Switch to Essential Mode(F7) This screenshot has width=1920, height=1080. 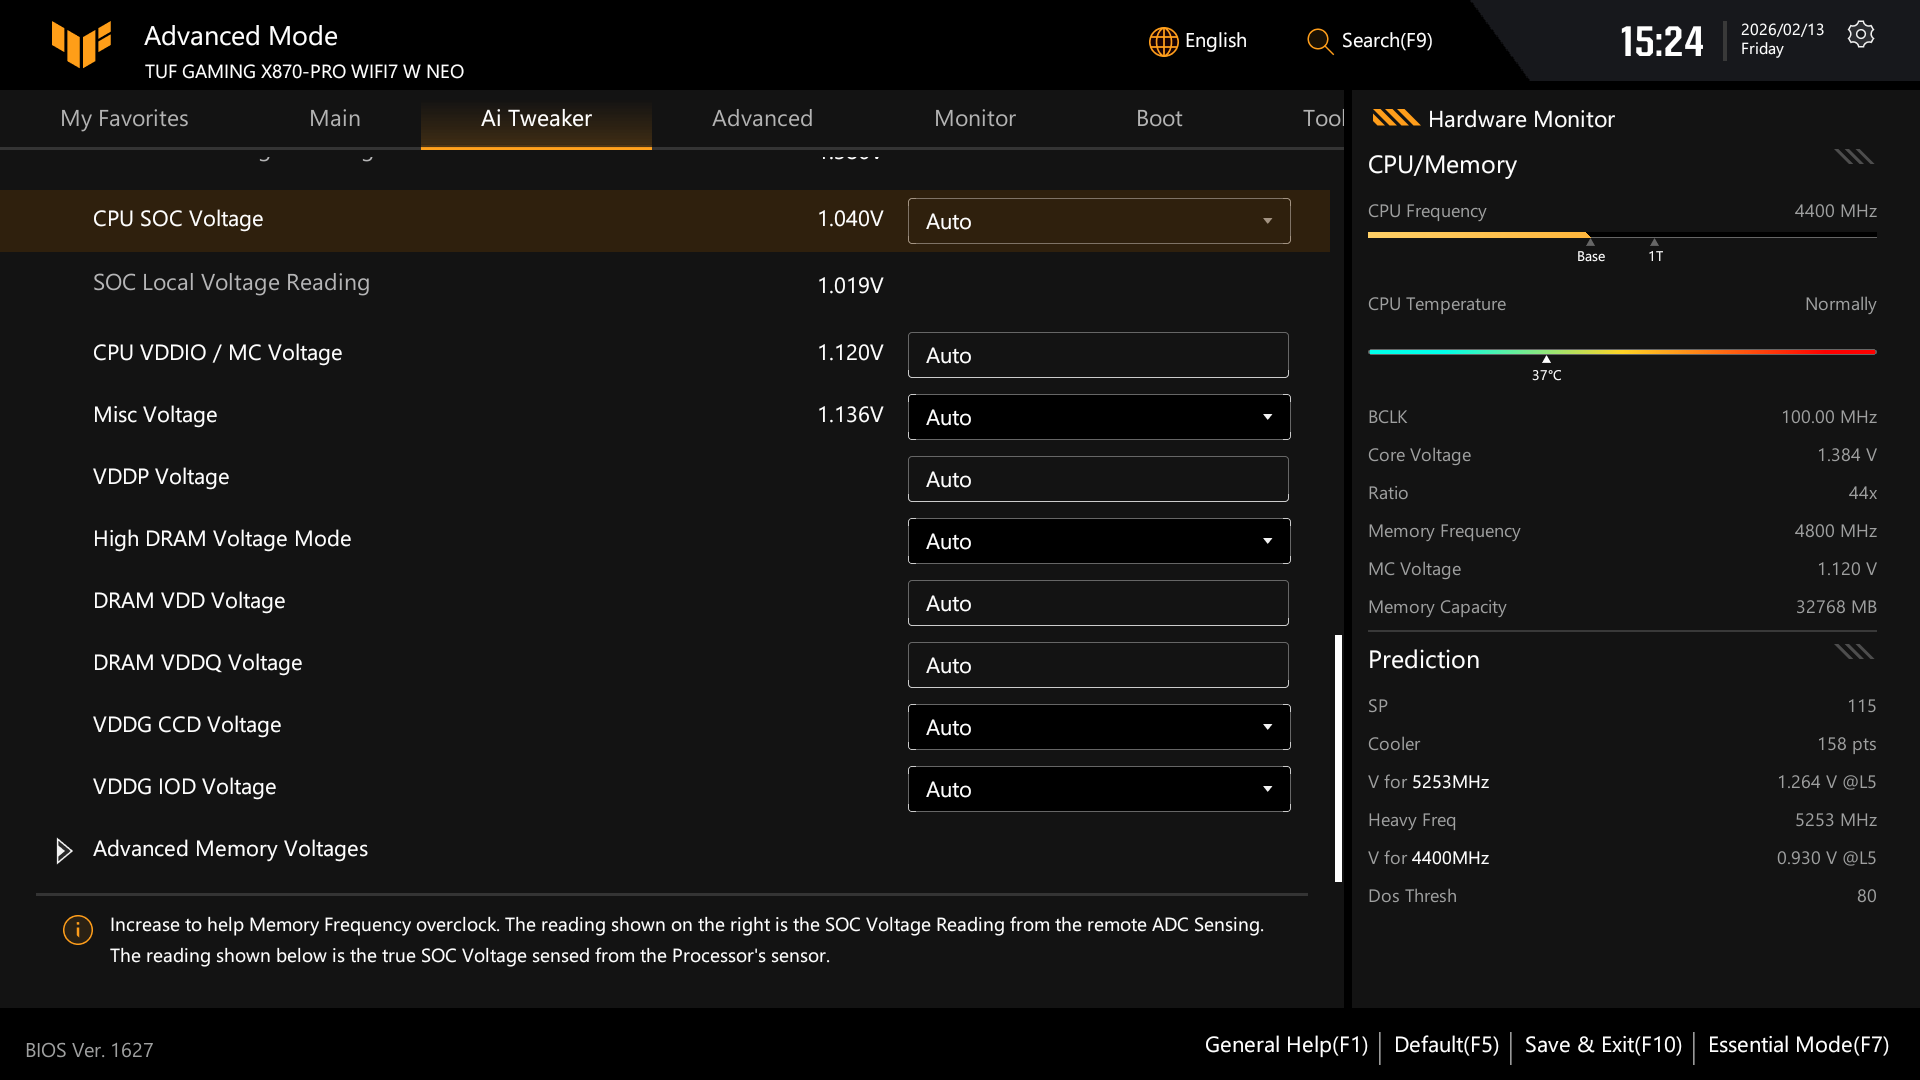1797,1044
